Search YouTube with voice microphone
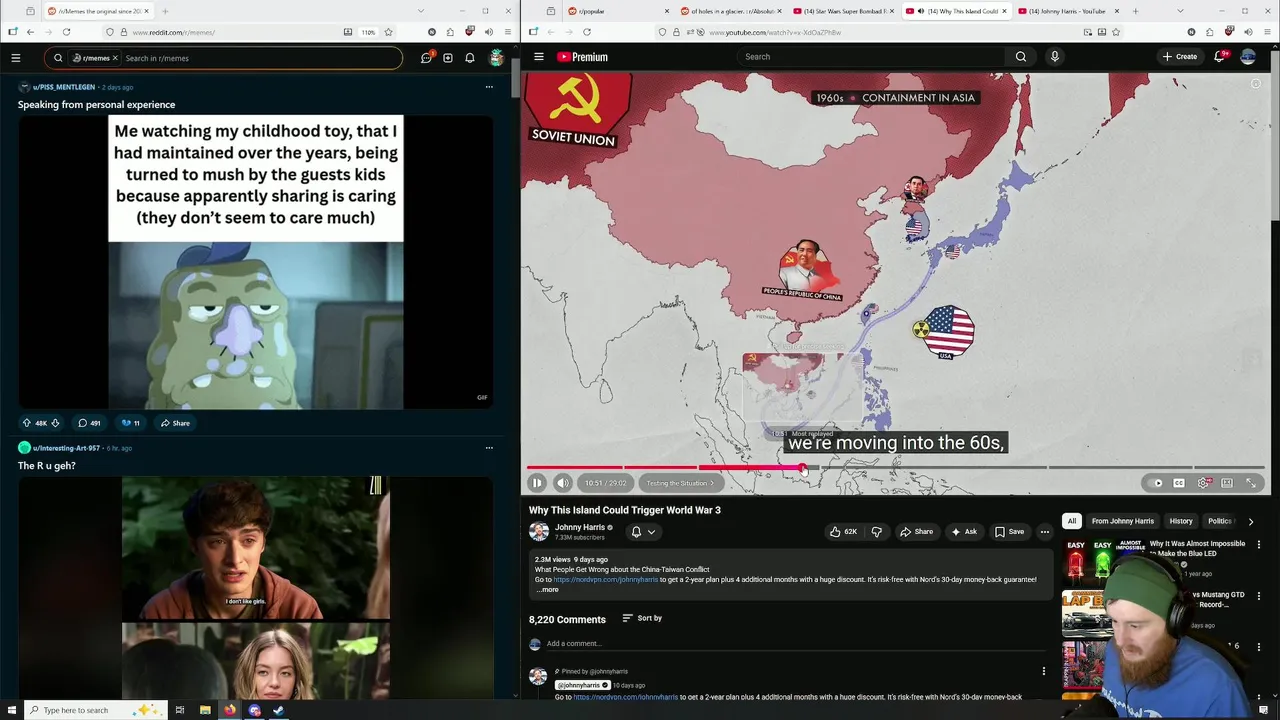Screen dimensions: 1280x720 click(x=1054, y=57)
